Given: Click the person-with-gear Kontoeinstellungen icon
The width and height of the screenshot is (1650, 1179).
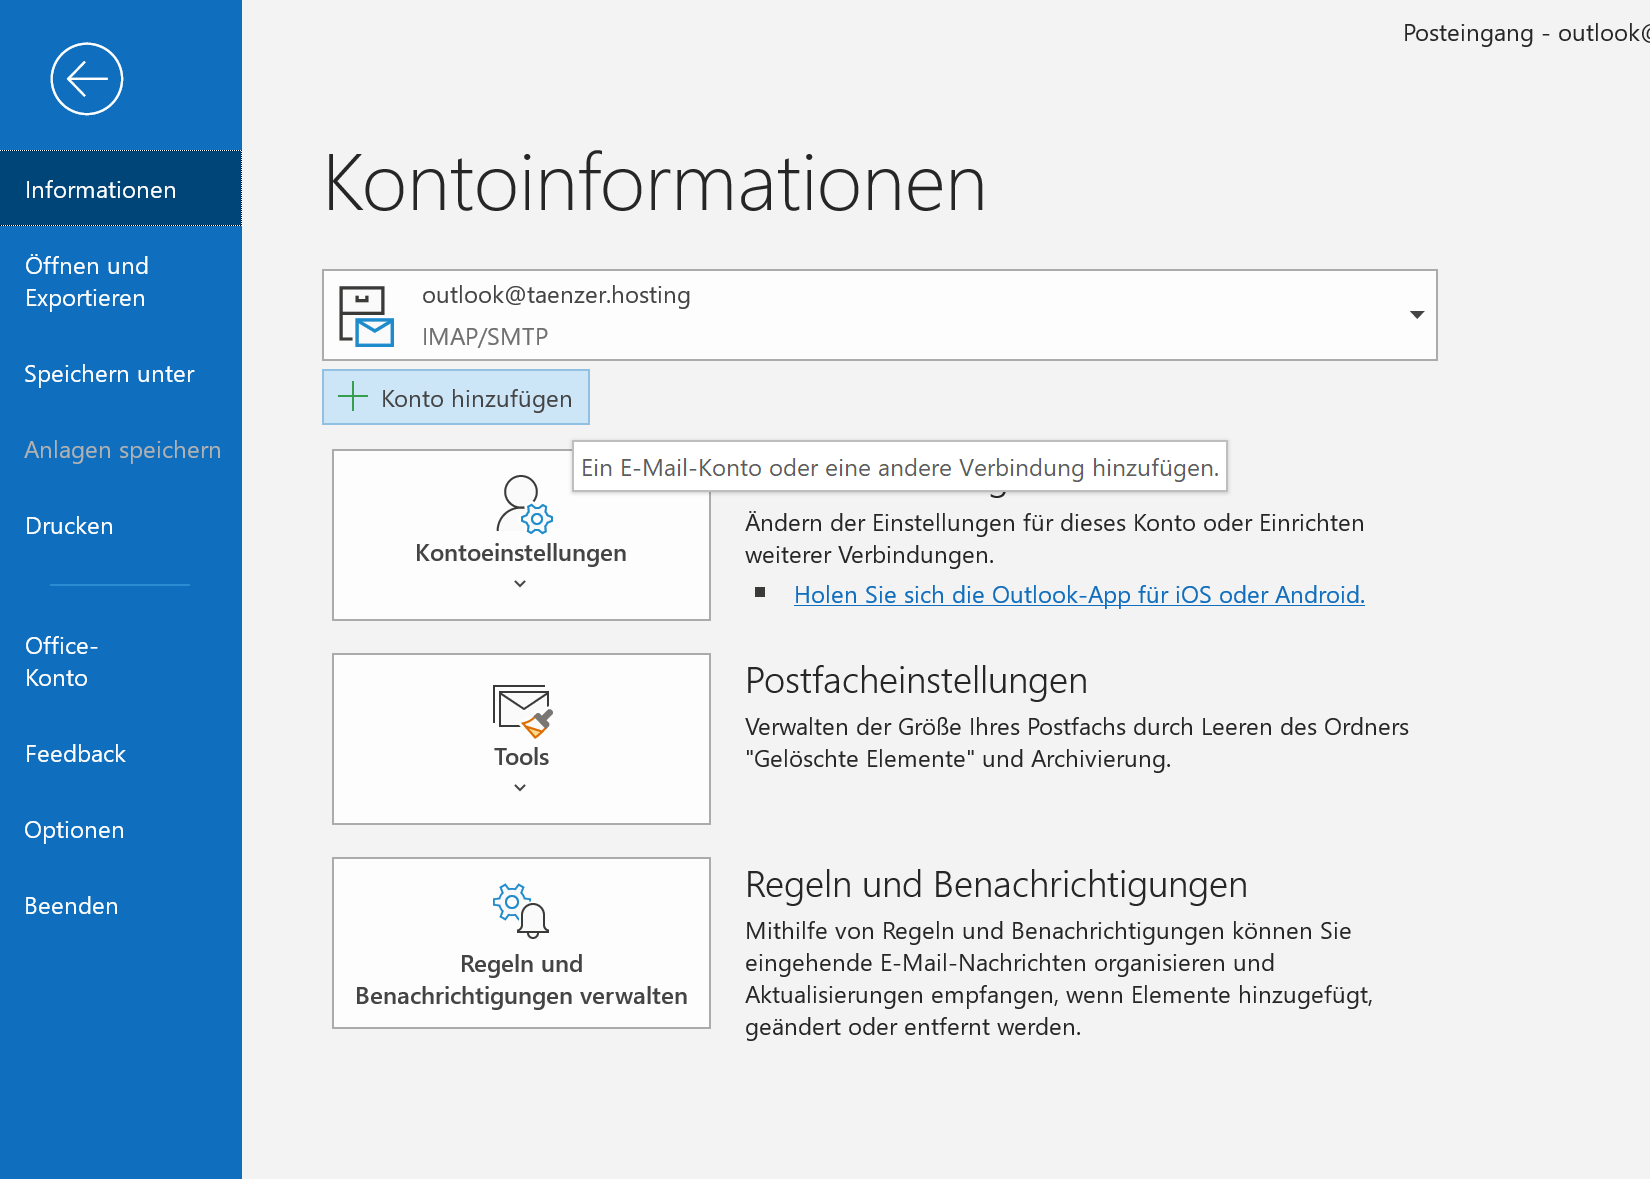Looking at the screenshot, I should 523,505.
